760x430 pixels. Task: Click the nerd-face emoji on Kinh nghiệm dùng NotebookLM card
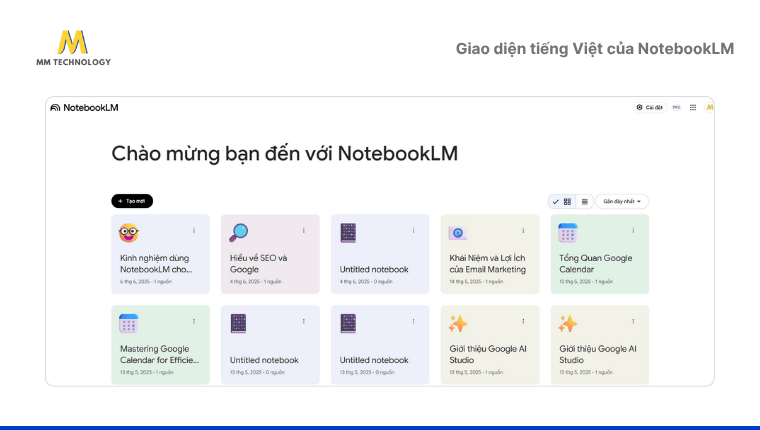pyautogui.click(x=129, y=233)
